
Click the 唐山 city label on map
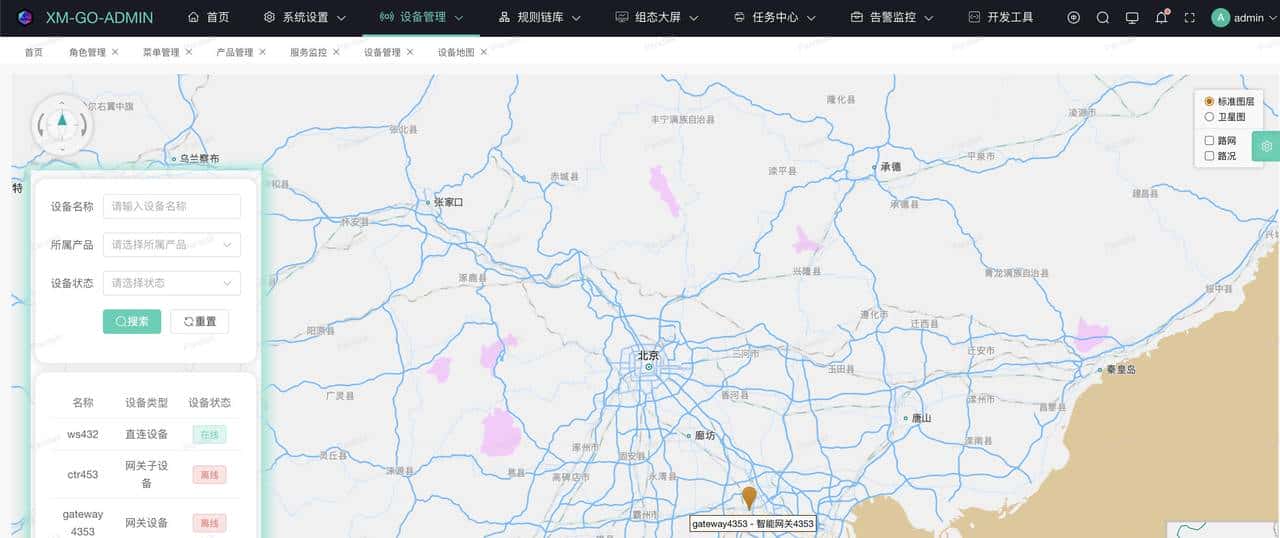tap(922, 418)
